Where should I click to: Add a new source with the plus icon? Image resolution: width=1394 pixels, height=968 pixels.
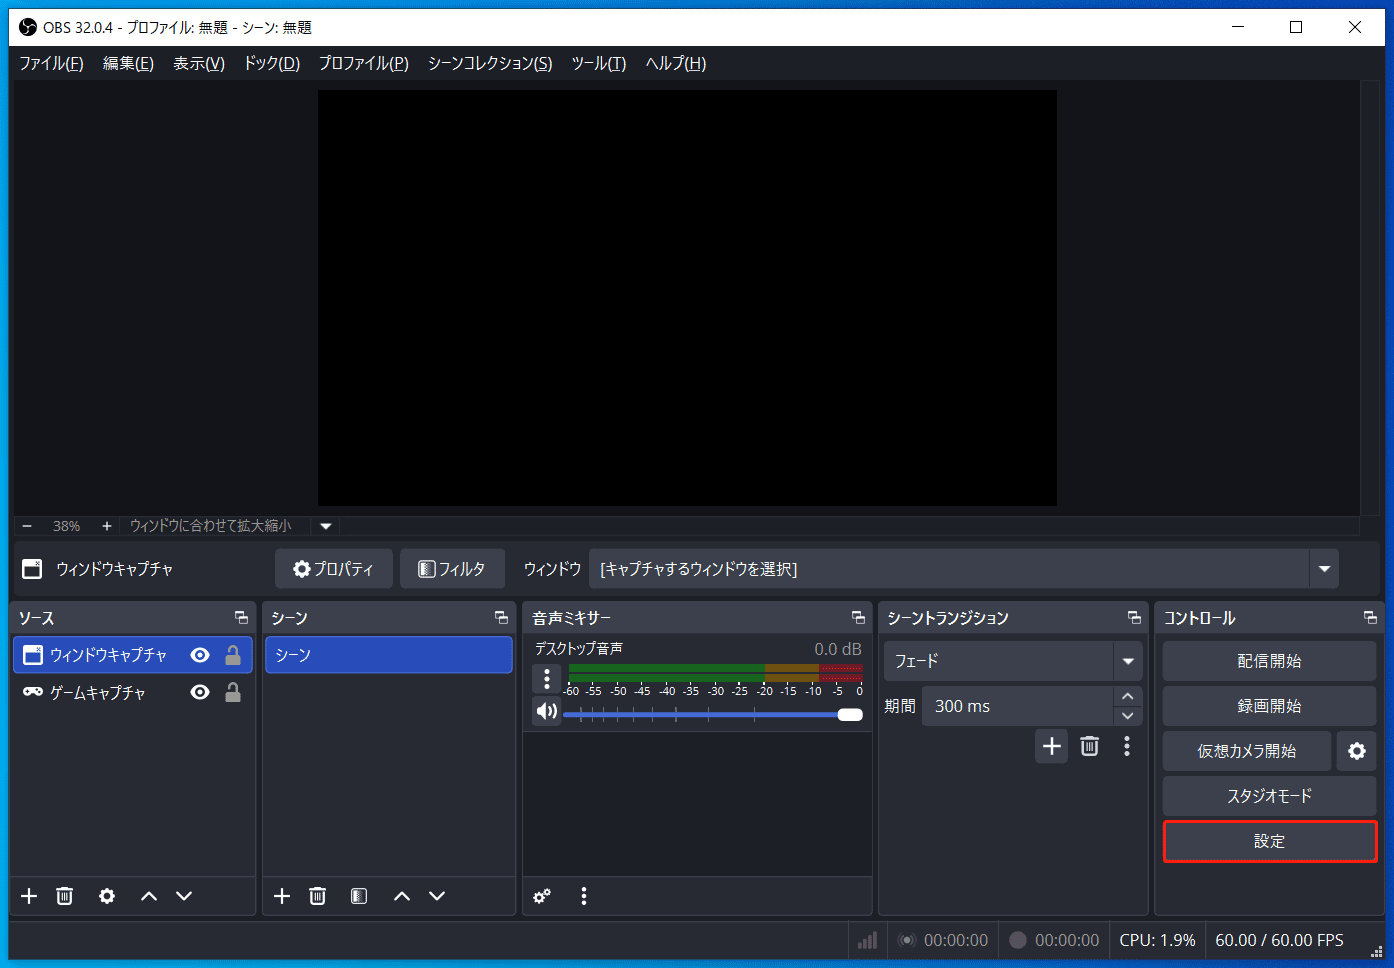(29, 896)
